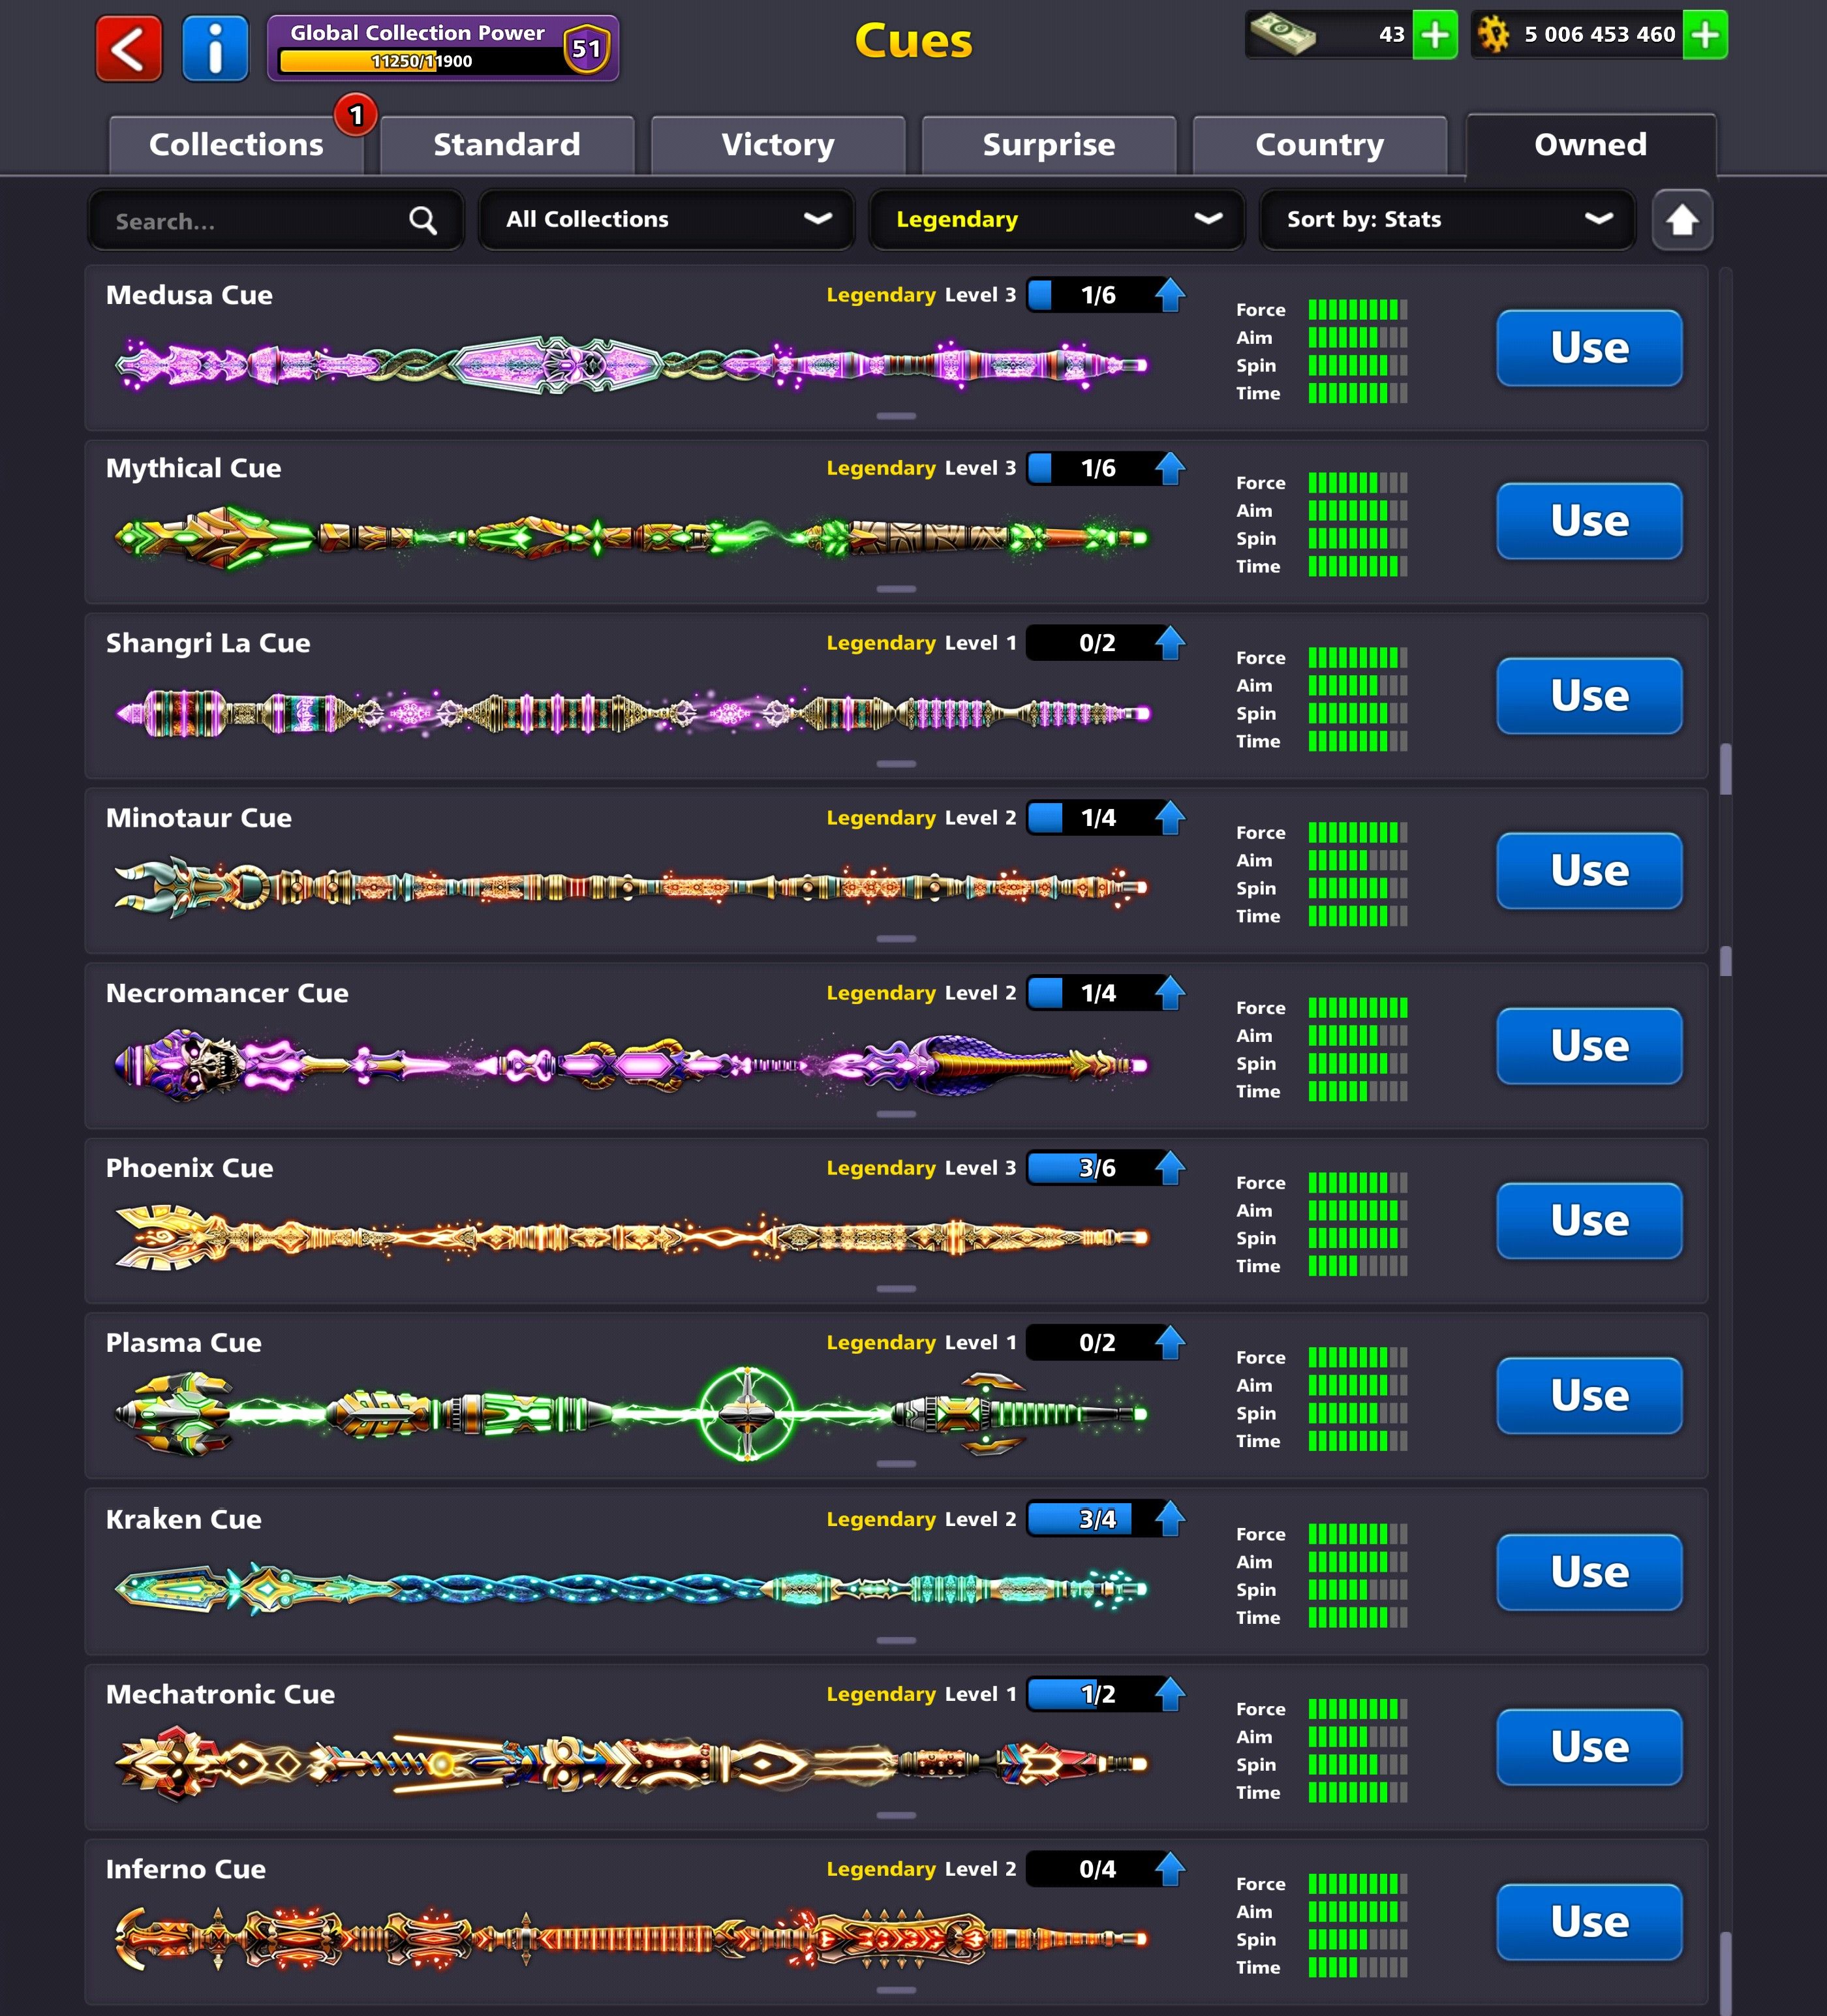Switch to the Country tab

[x=1319, y=145]
